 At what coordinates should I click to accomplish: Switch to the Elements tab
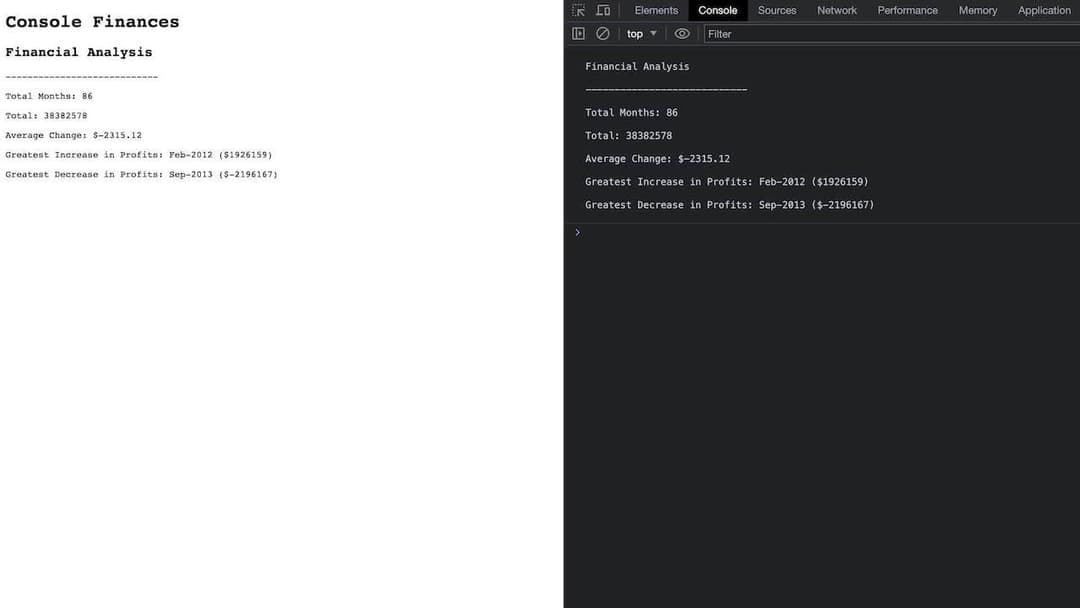pyautogui.click(x=656, y=11)
